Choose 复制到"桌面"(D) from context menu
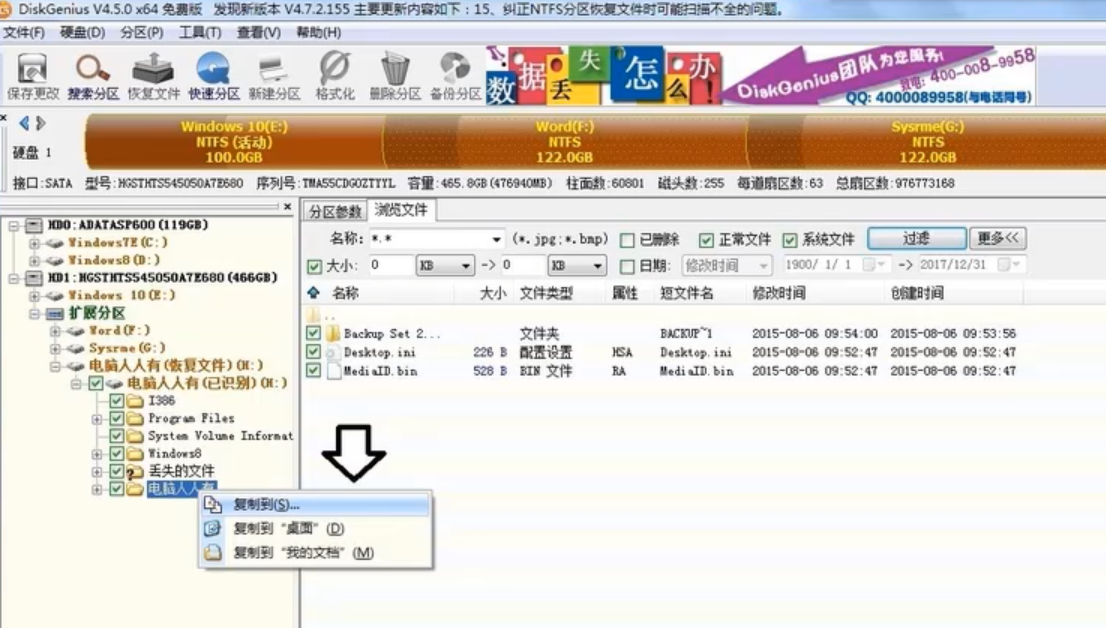The width and height of the screenshot is (1106, 628). [288, 528]
